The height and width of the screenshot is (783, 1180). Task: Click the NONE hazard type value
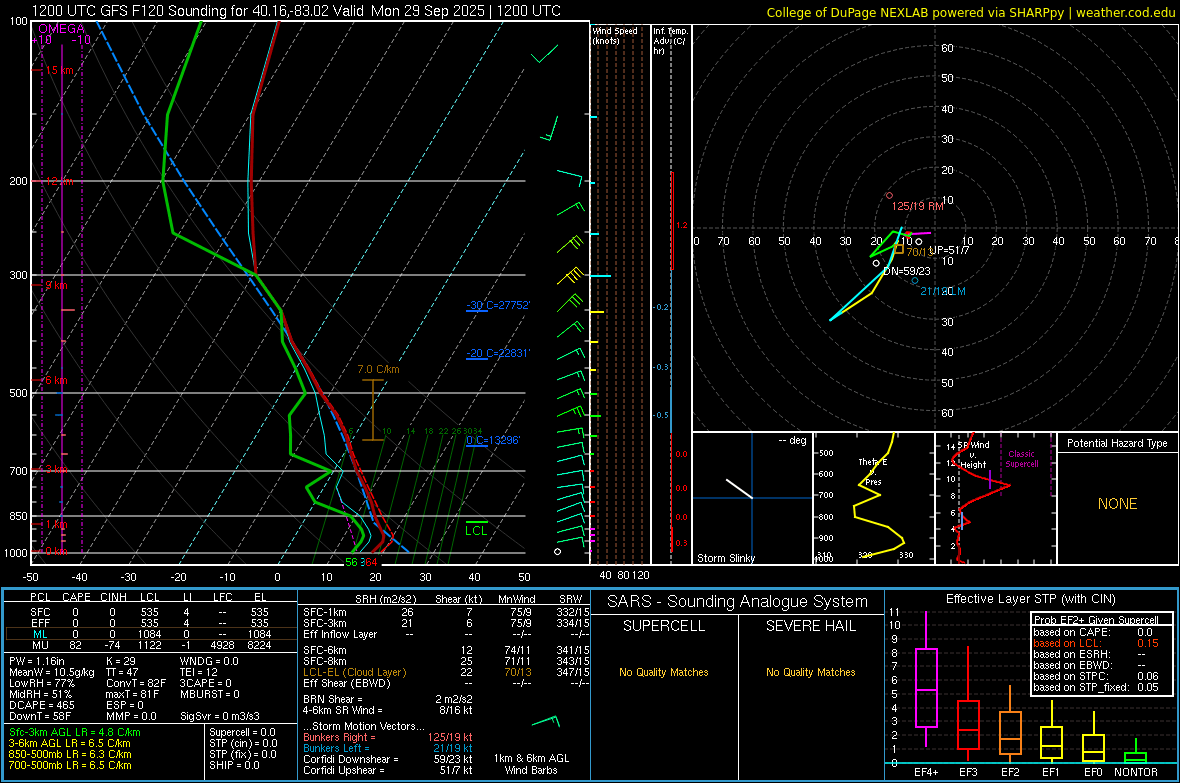click(1118, 504)
